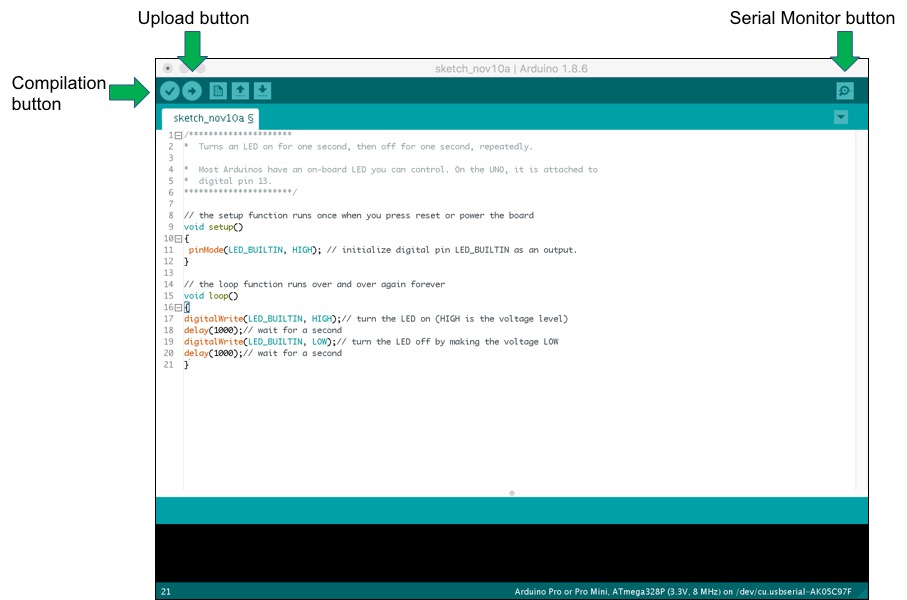Click the line indicator 21 in status bar
Viewport: 907px width, 600px height.
pyautogui.click(x=168, y=591)
